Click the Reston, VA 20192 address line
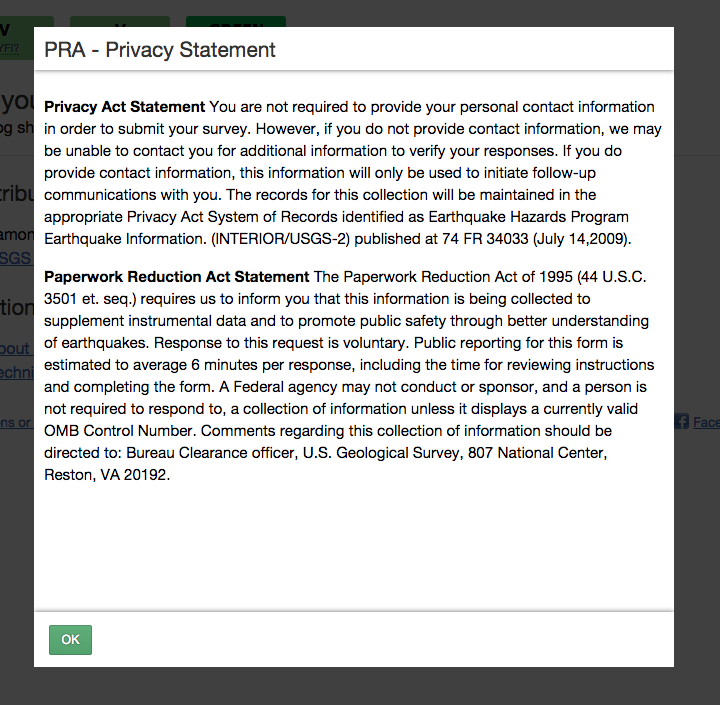Screen dimensions: 720x705 107,475
